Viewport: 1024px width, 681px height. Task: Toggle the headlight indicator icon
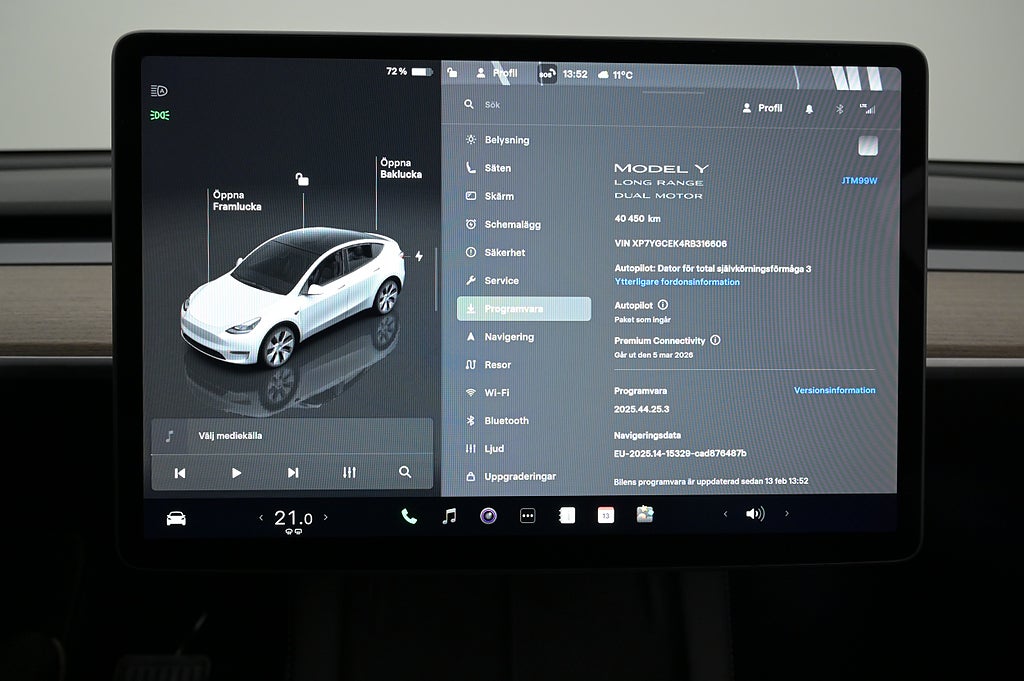click(x=159, y=90)
